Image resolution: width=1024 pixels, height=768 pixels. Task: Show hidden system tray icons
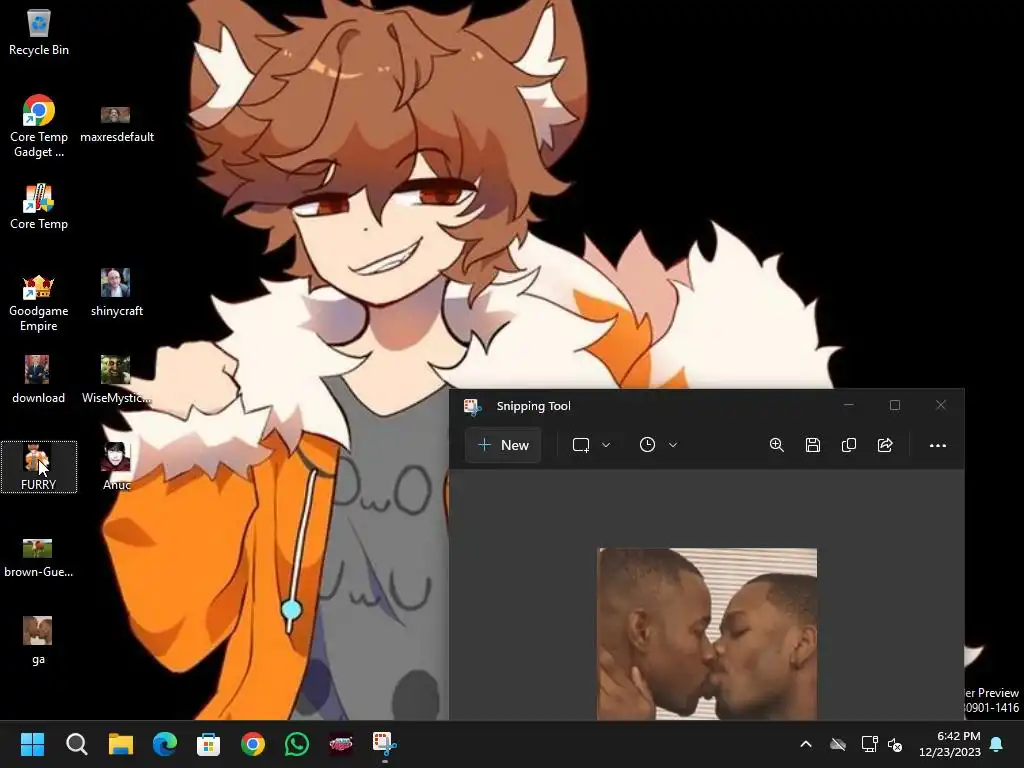tap(806, 744)
